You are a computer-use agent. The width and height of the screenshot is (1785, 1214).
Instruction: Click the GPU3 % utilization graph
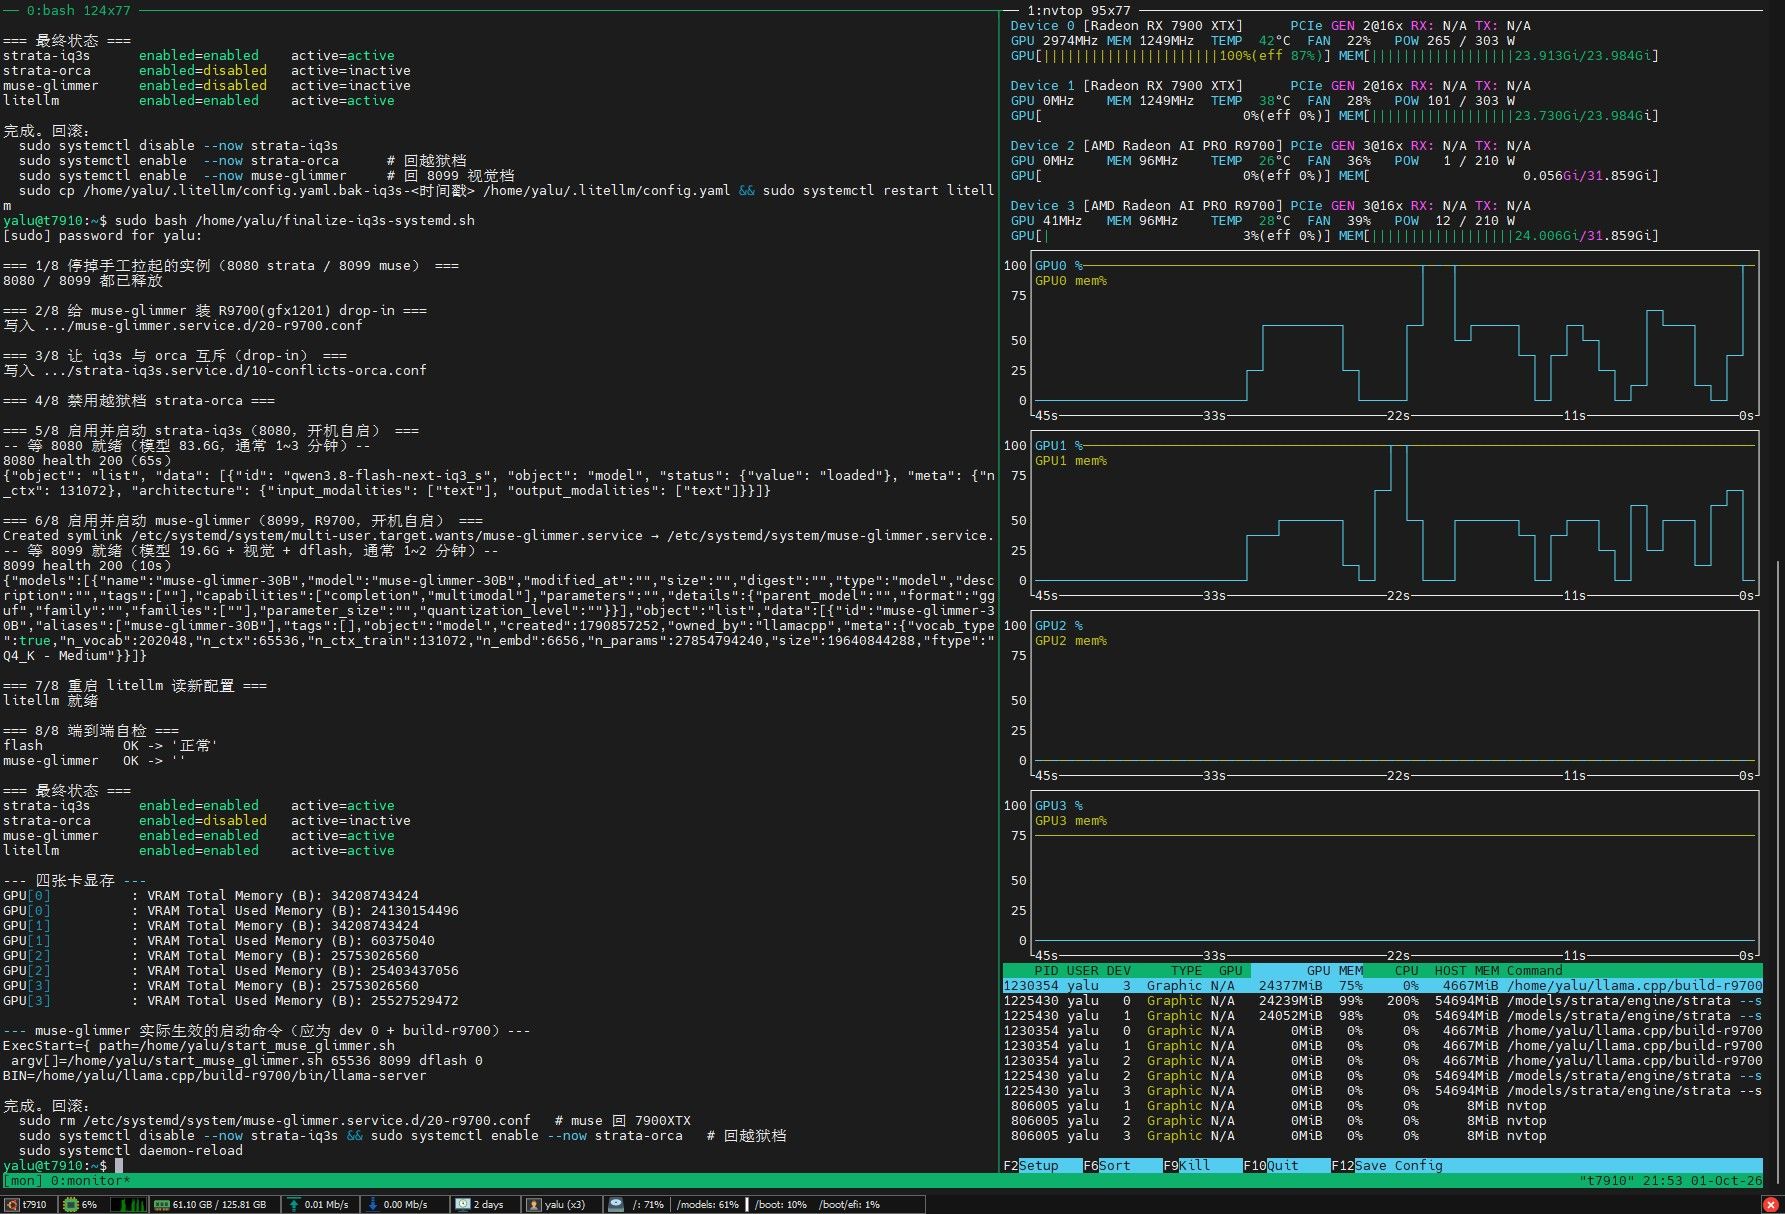[x=1395, y=873]
